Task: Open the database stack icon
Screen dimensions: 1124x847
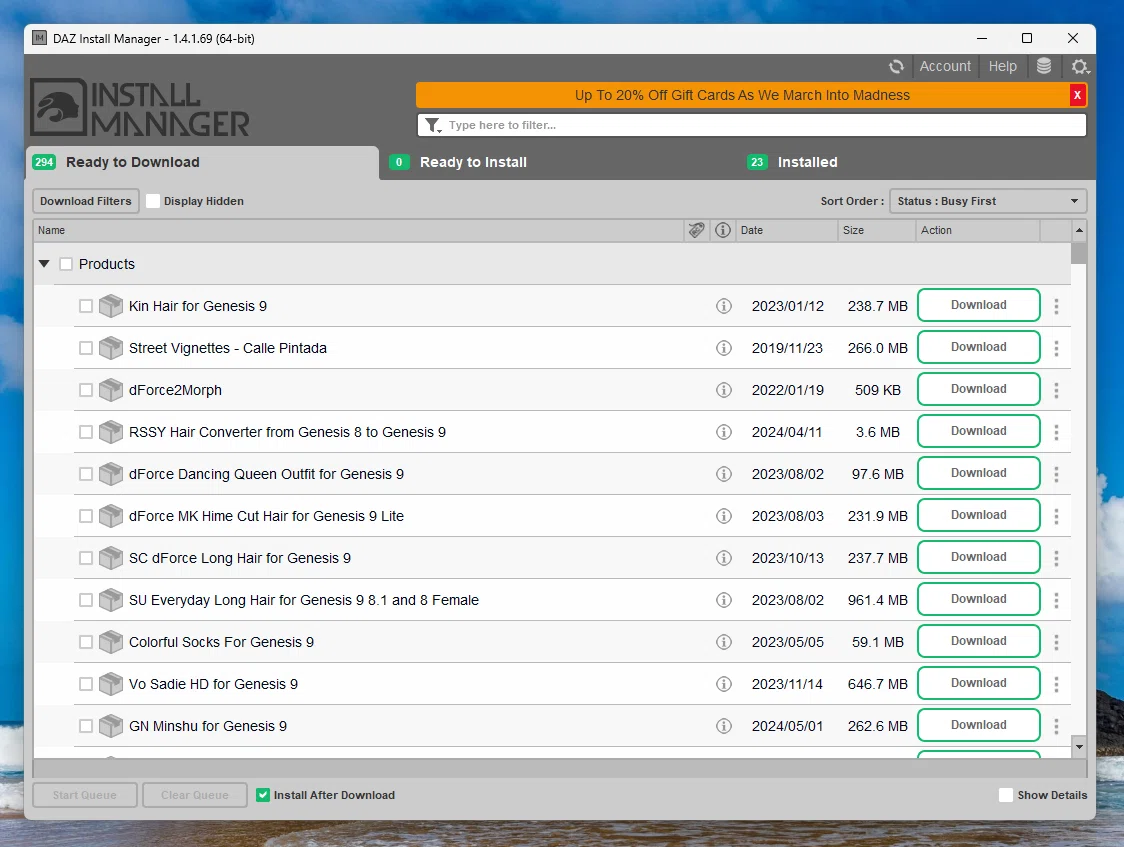Action: tap(1044, 67)
